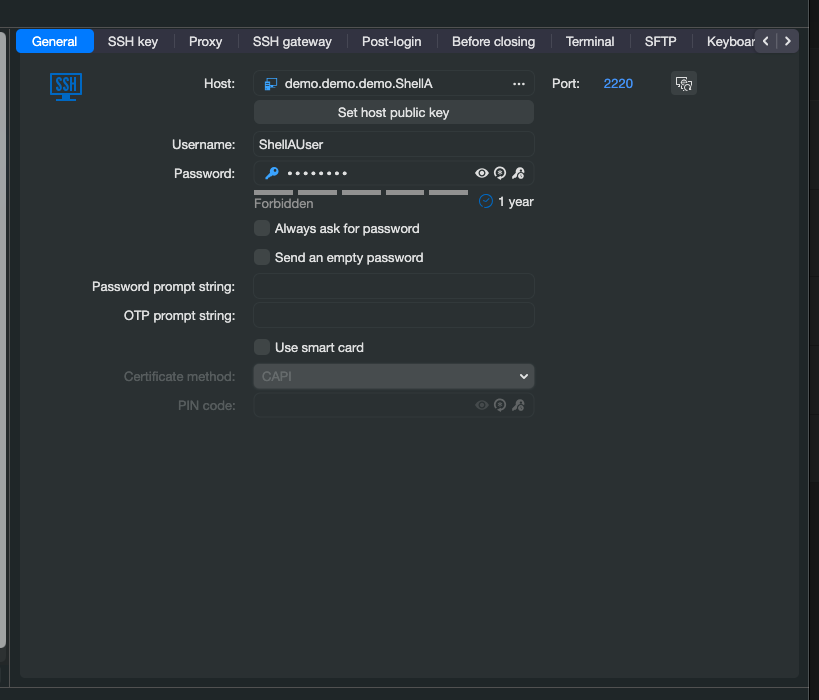Click the key icon in PIN code field
This screenshot has height=700, width=819.
(x=518, y=405)
